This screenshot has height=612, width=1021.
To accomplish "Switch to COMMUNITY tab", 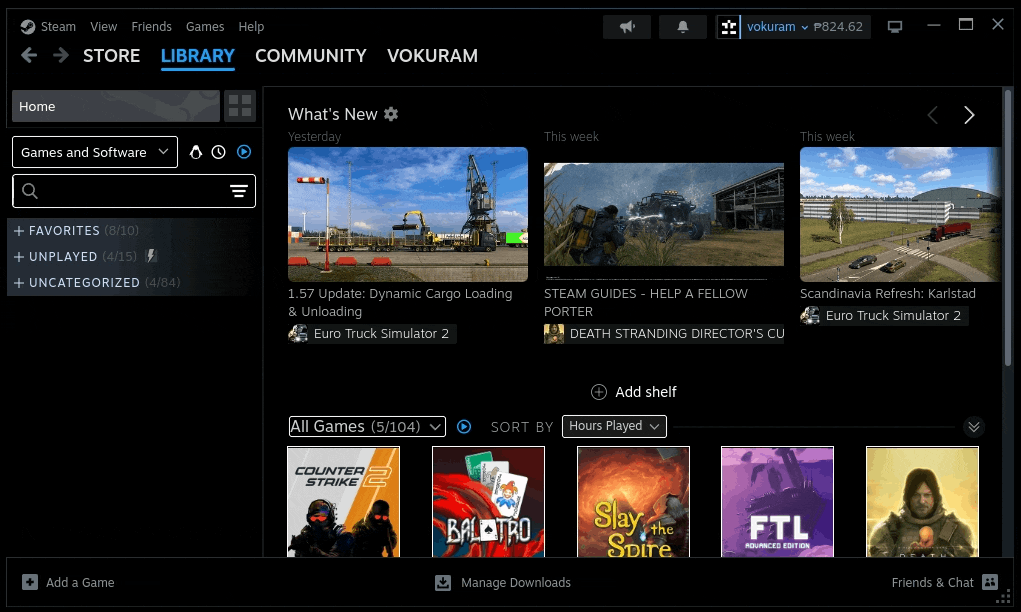I will click(x=311, y=55).
